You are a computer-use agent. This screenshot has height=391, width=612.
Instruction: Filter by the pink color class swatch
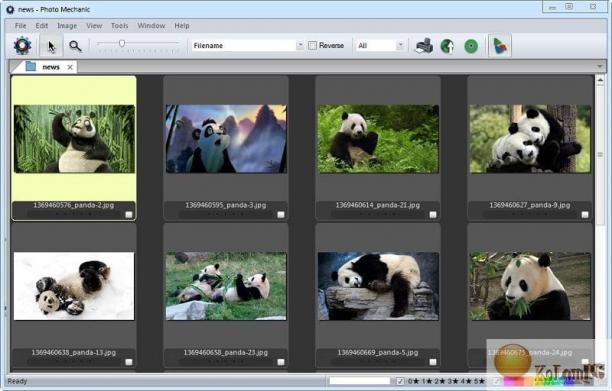coord(510,381)
